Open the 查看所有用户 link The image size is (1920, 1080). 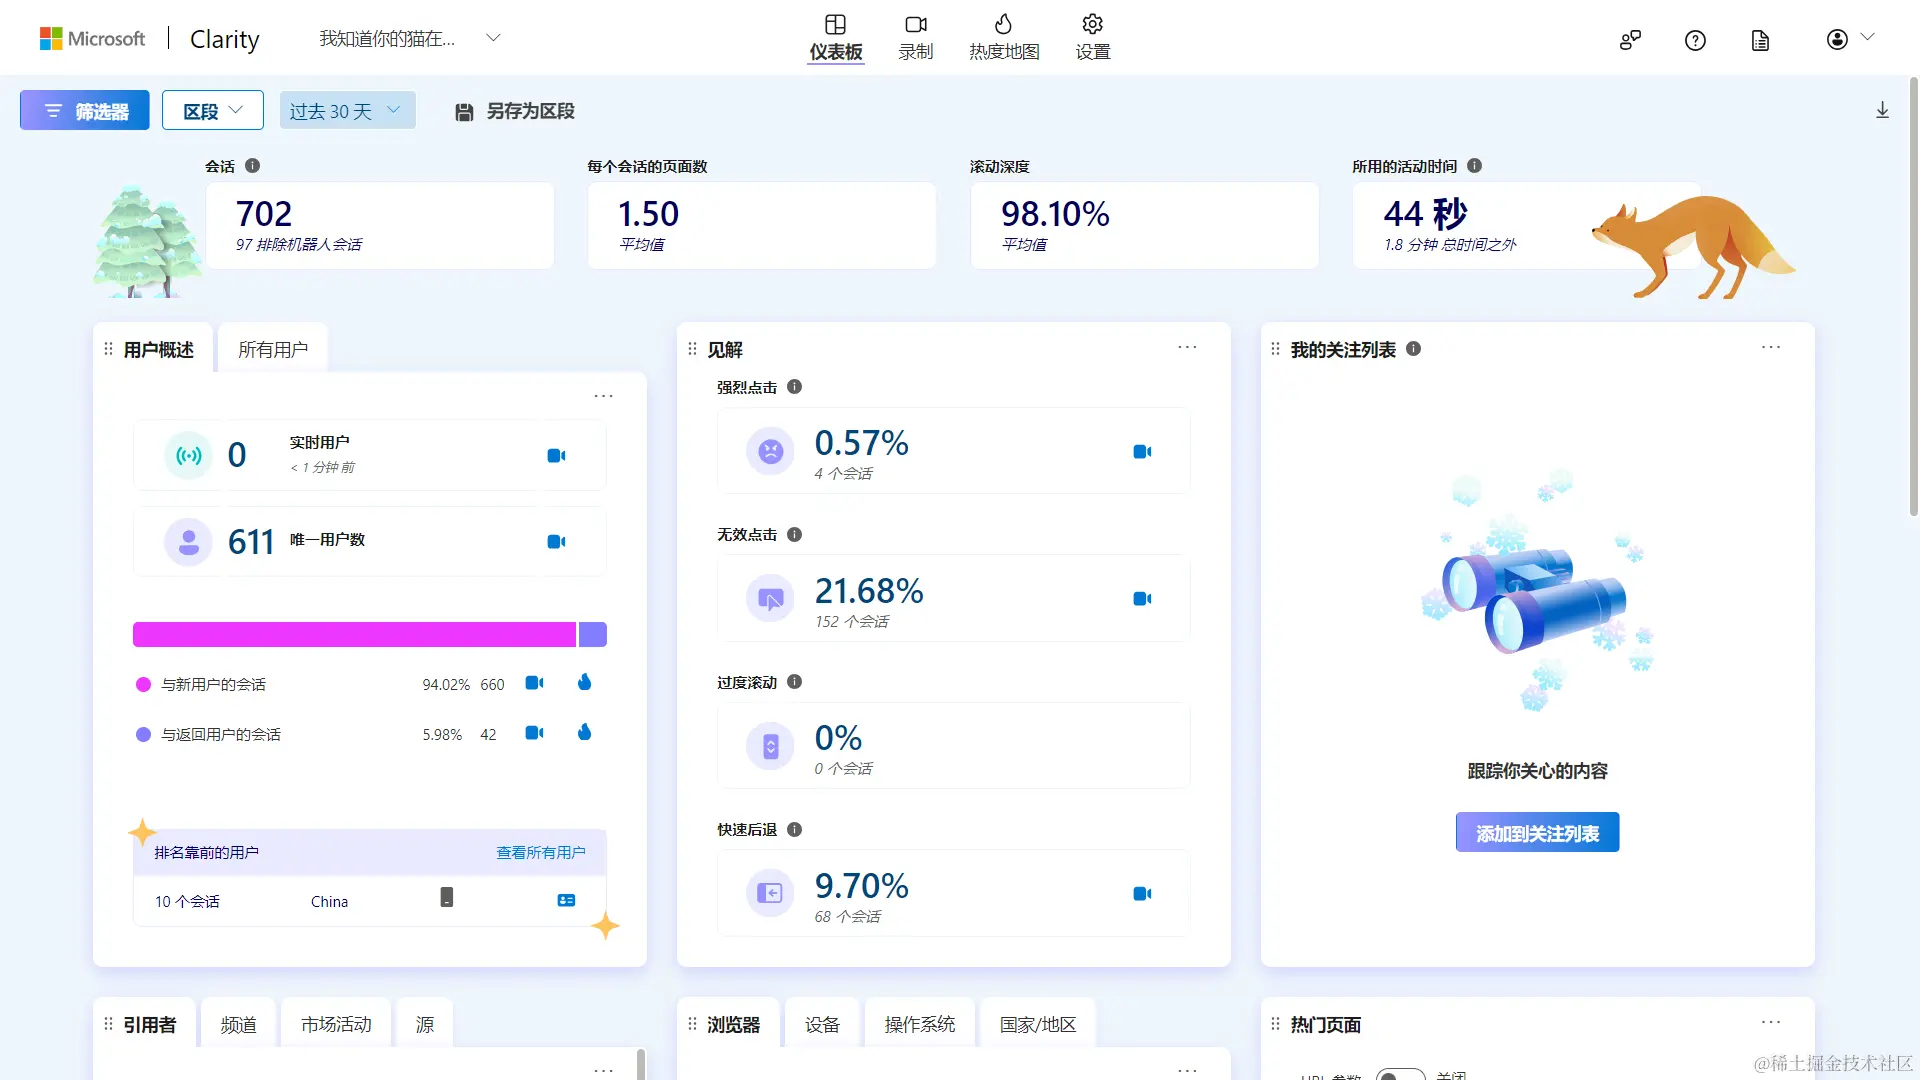[x=541, y=853]
